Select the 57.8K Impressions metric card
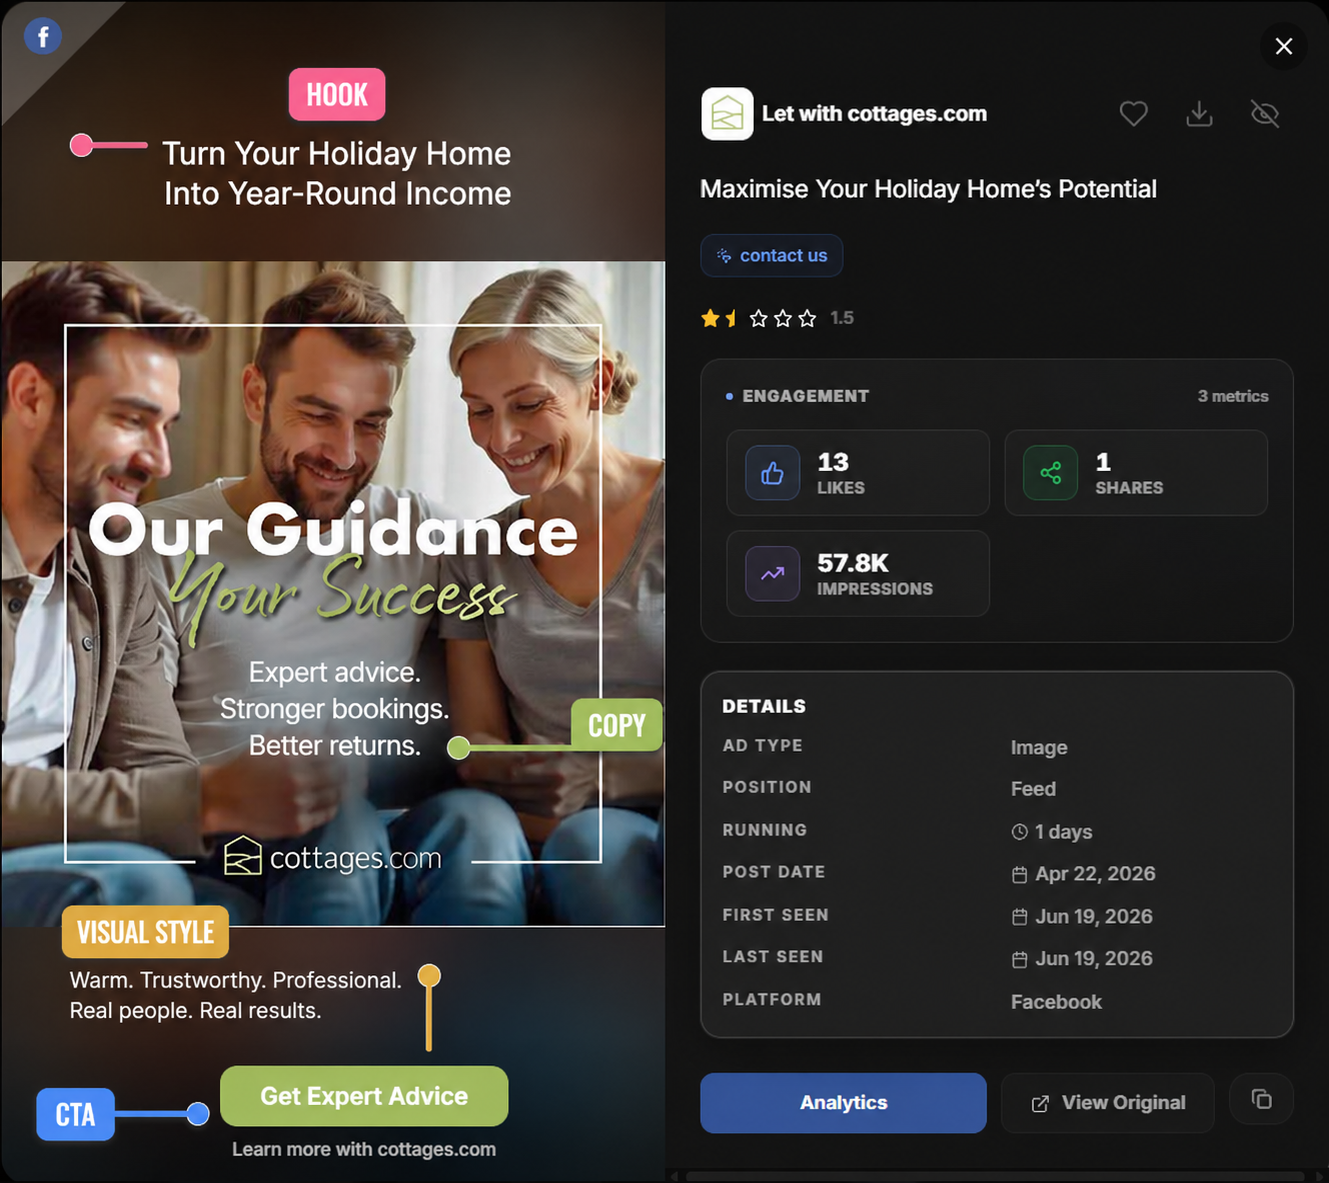This screenshot has width=1329, height=1183. 858,574
